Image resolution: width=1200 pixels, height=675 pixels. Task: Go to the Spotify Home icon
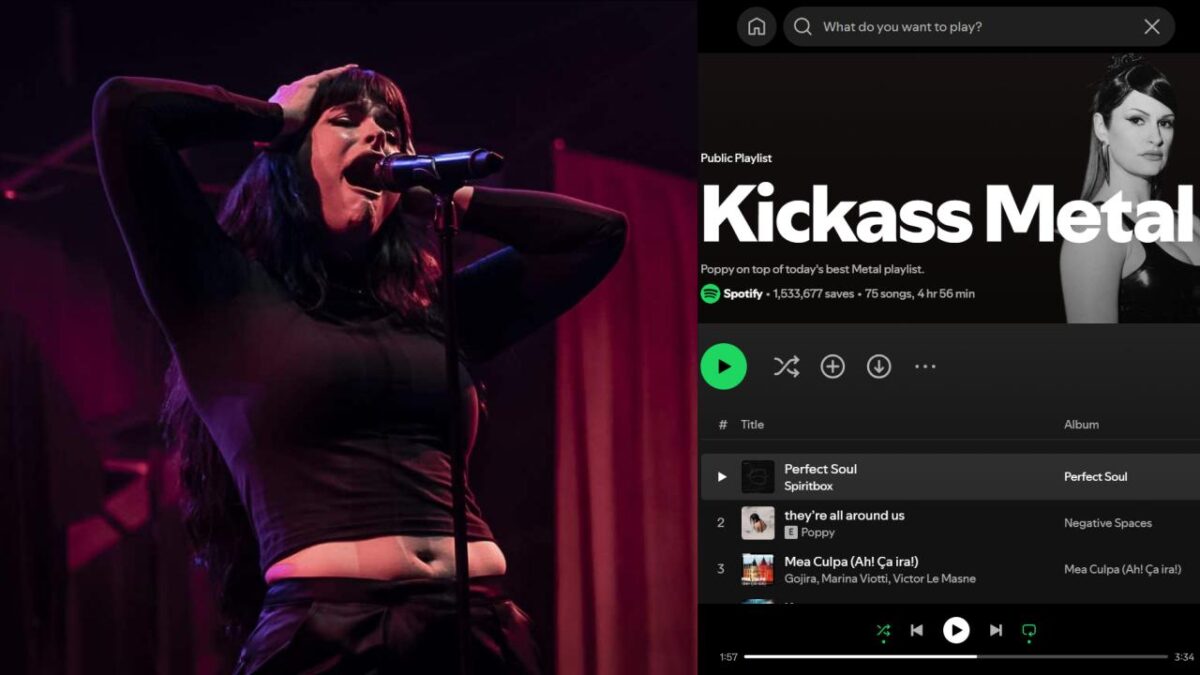point(756,27)
